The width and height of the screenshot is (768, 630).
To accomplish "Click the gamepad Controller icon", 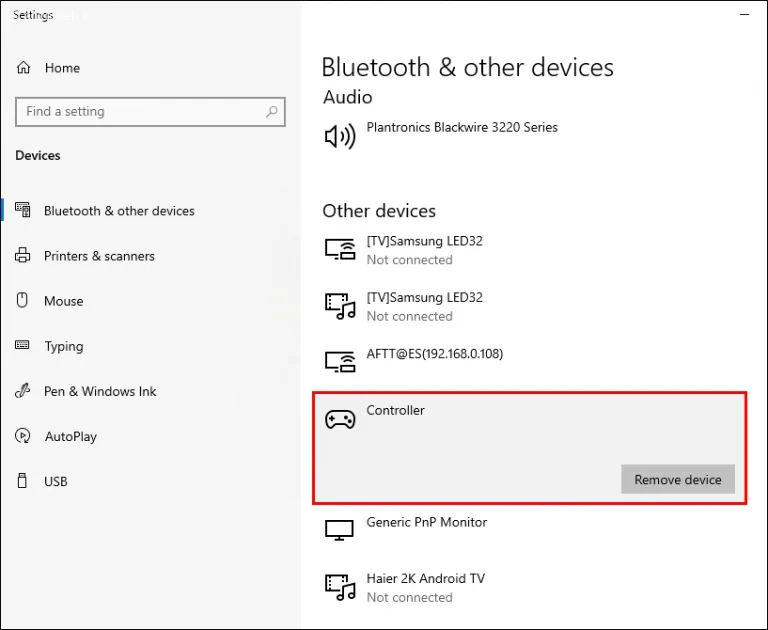I will pyautogui.click(x=340, y=420).
